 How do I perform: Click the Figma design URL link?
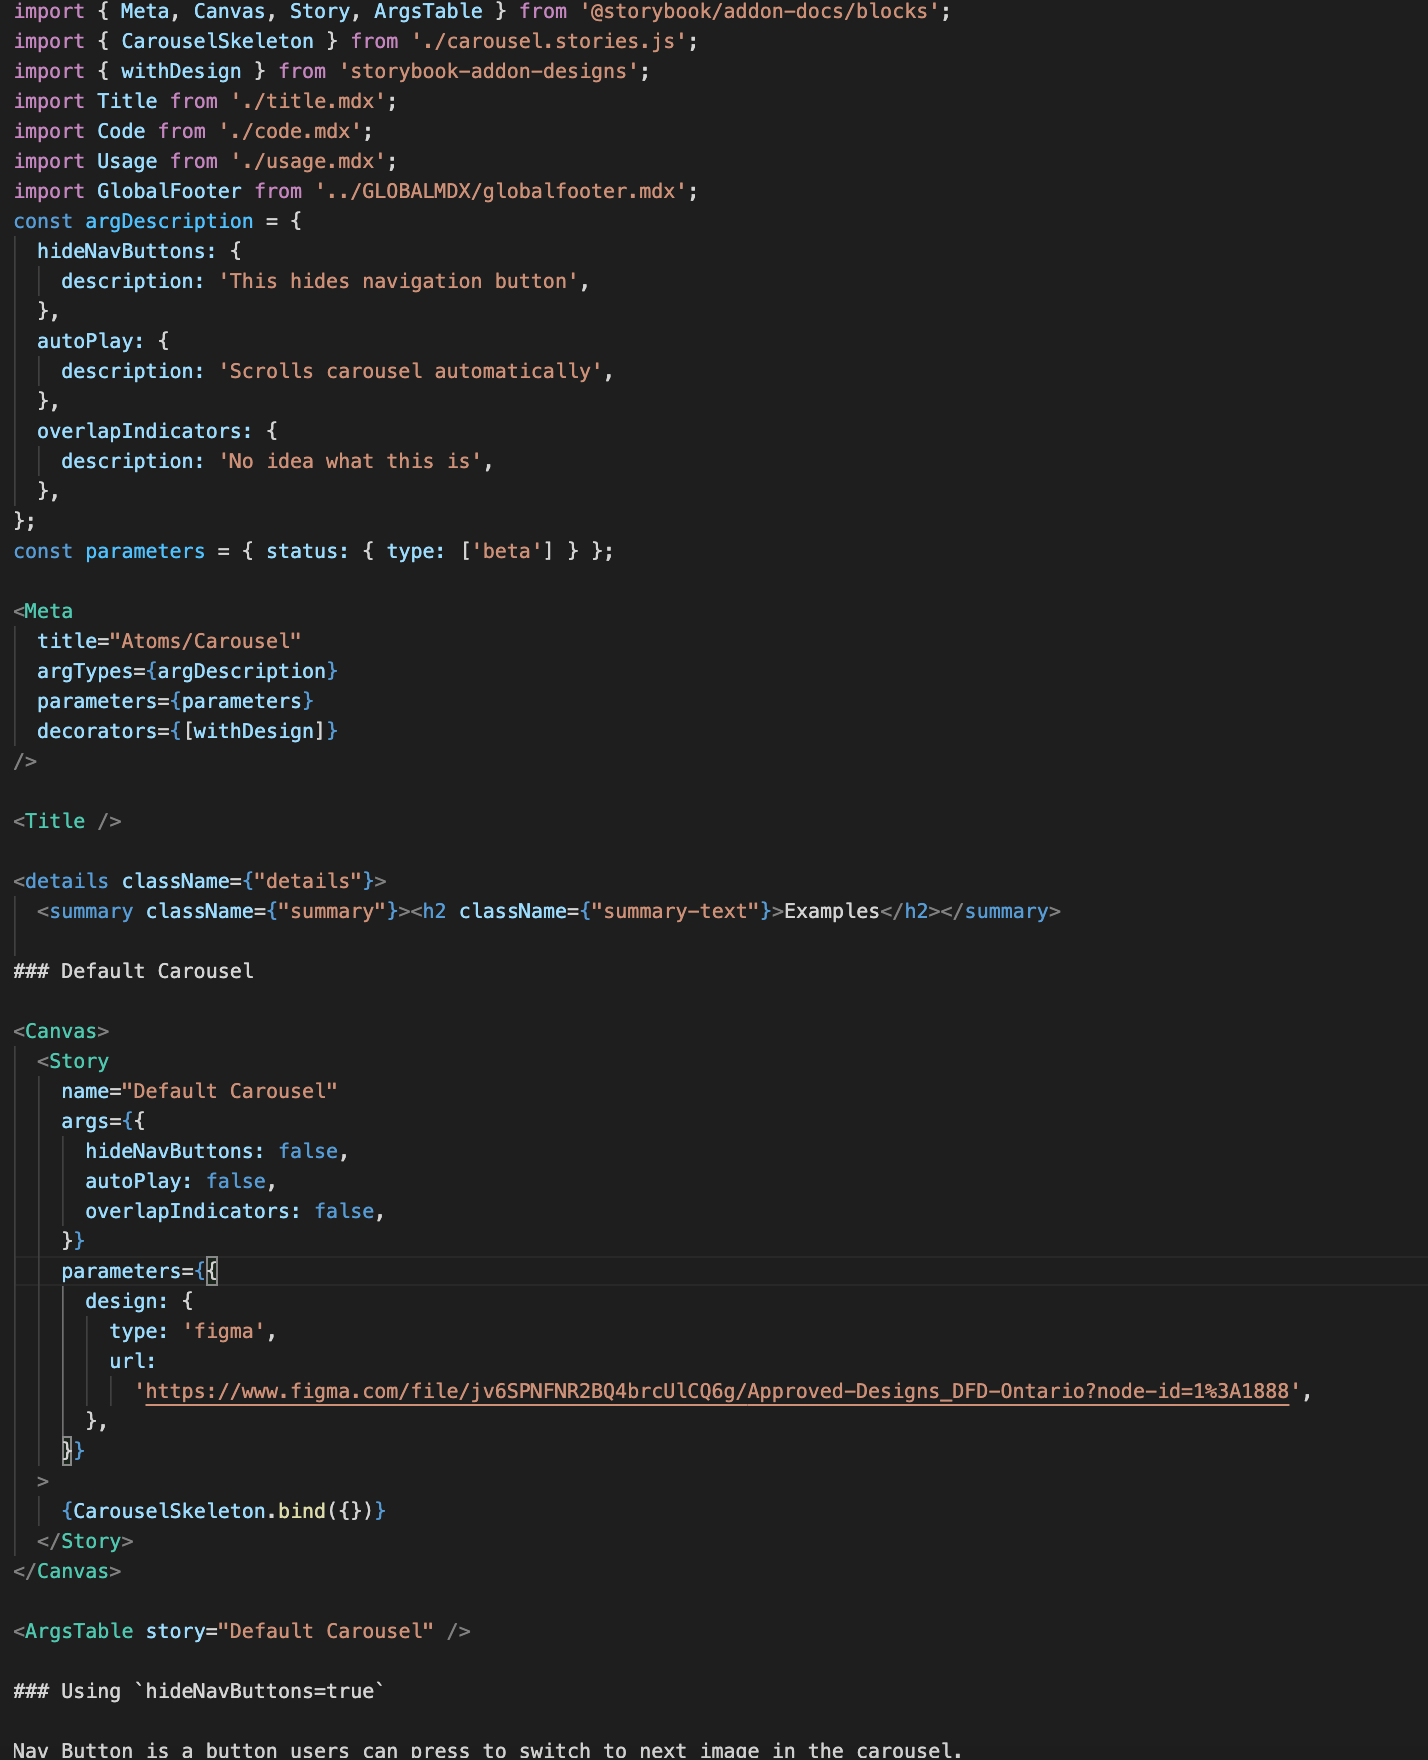click(x=717, y=1391)
